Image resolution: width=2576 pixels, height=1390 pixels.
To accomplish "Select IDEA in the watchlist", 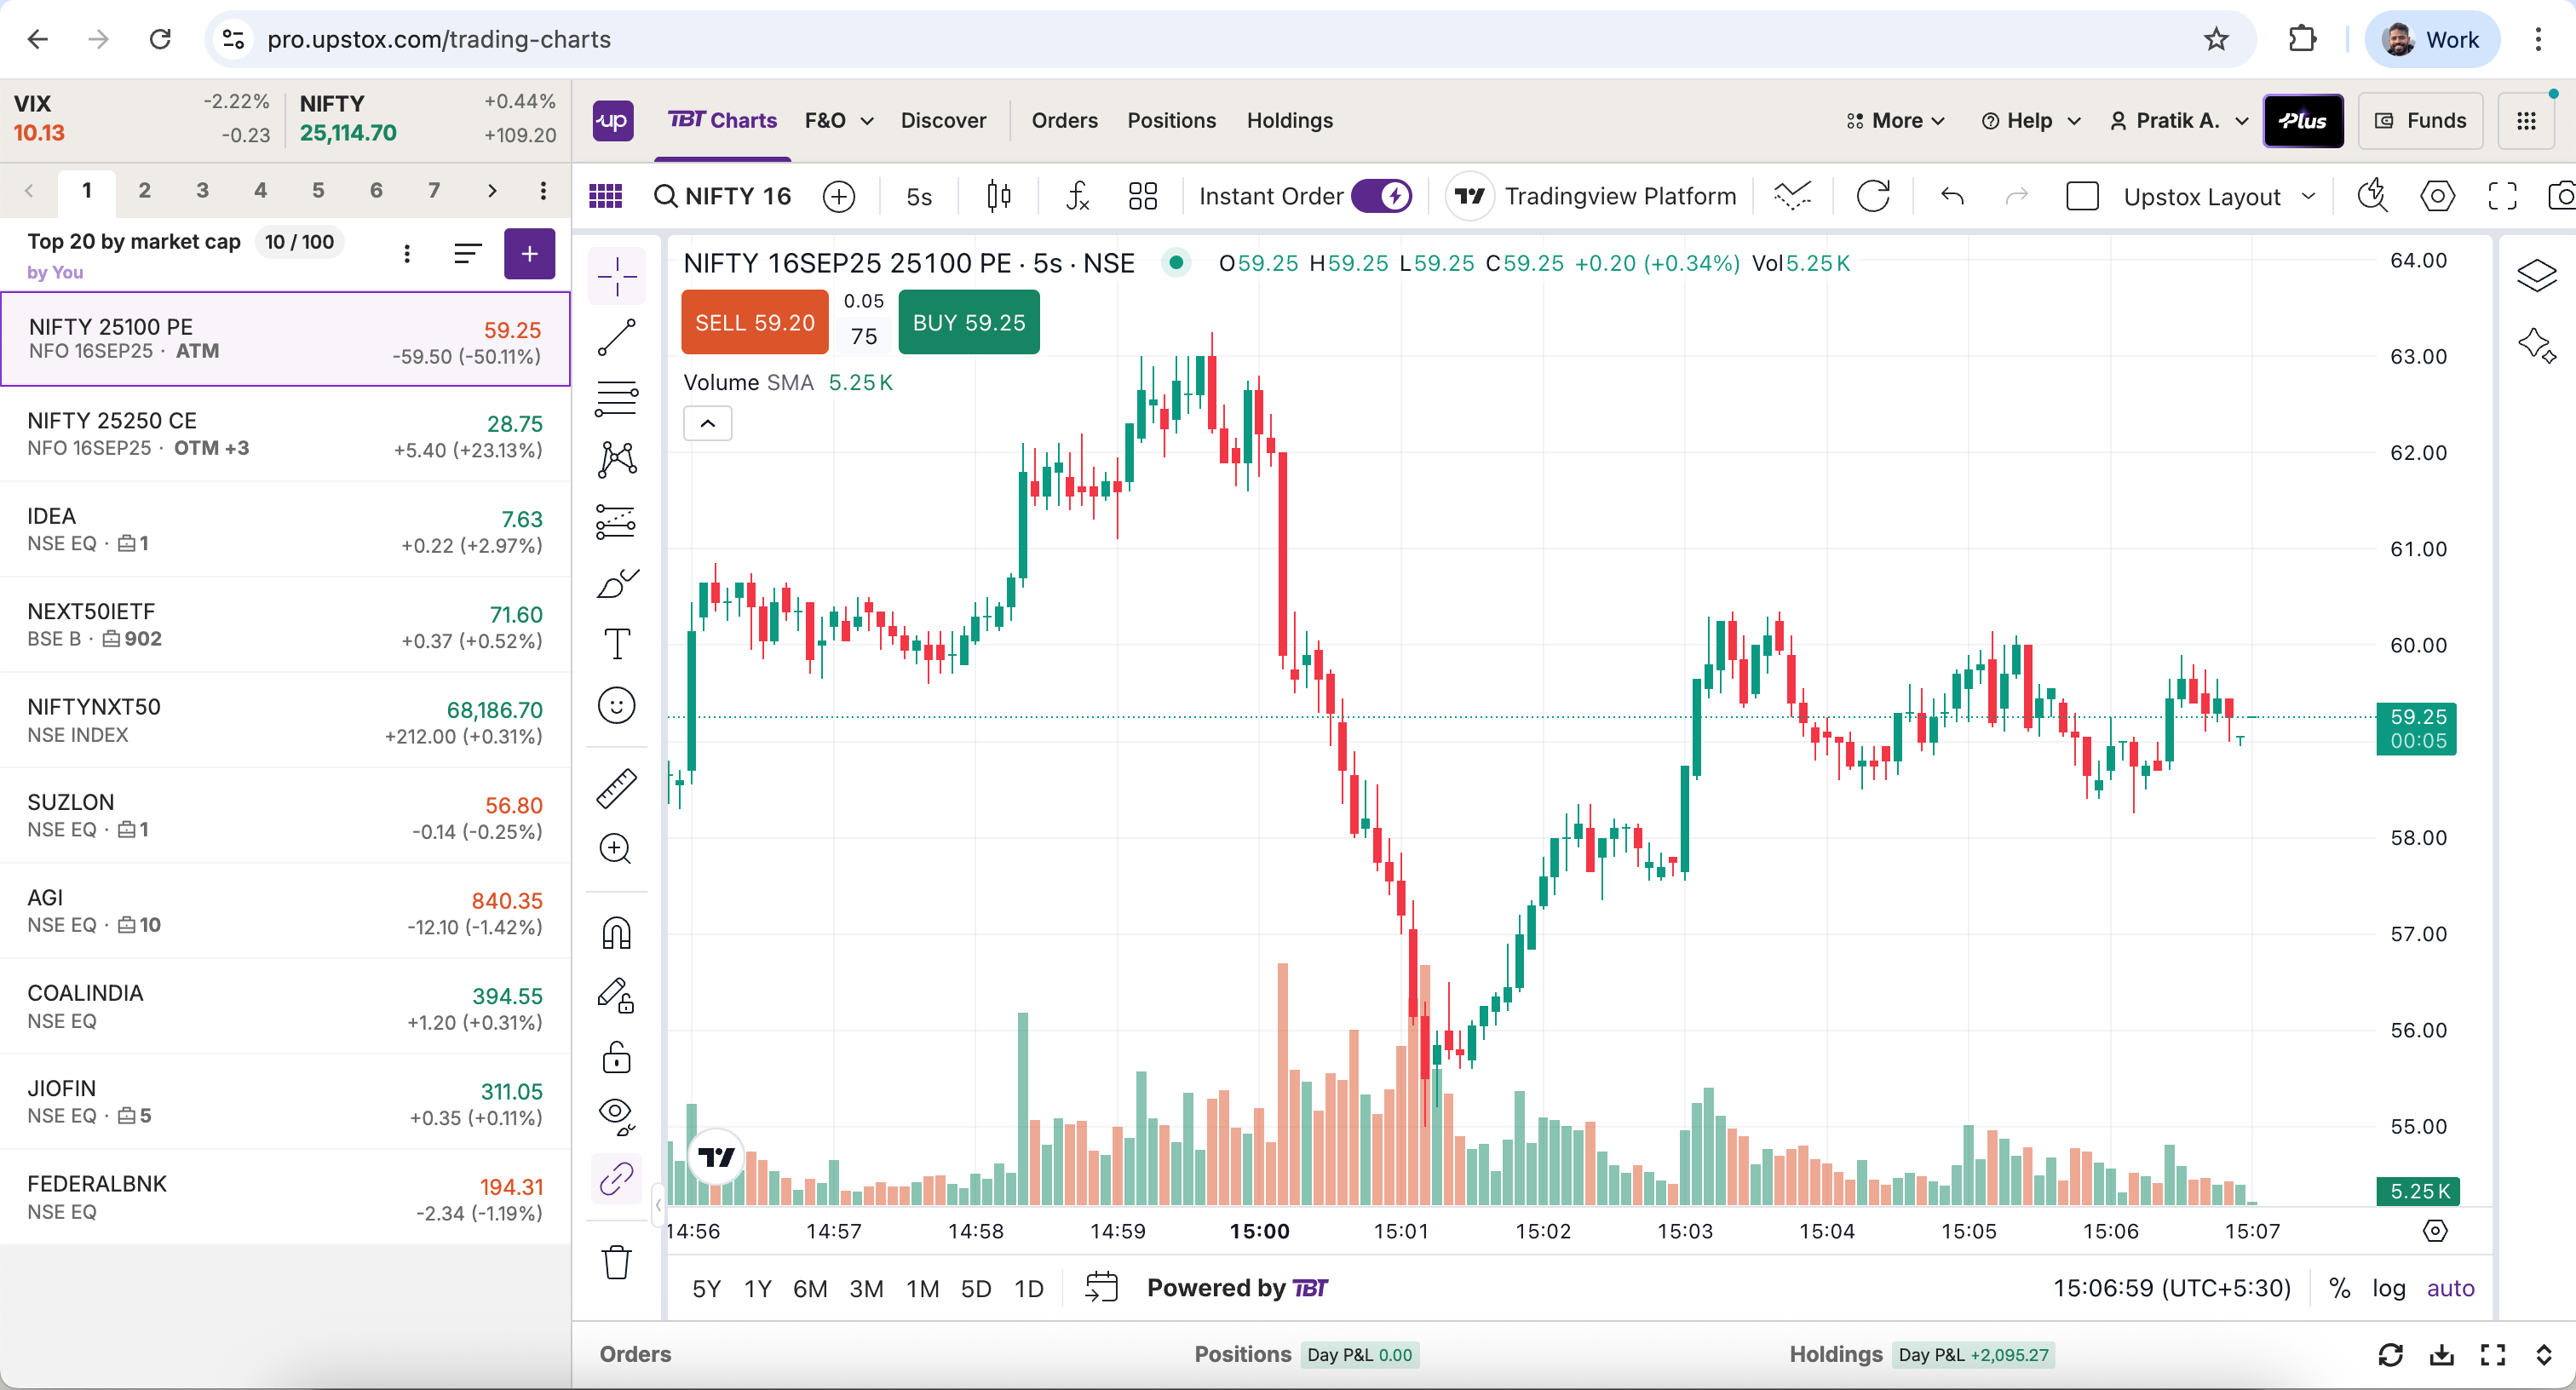I will pyautogui.click(x=285, y=530).
